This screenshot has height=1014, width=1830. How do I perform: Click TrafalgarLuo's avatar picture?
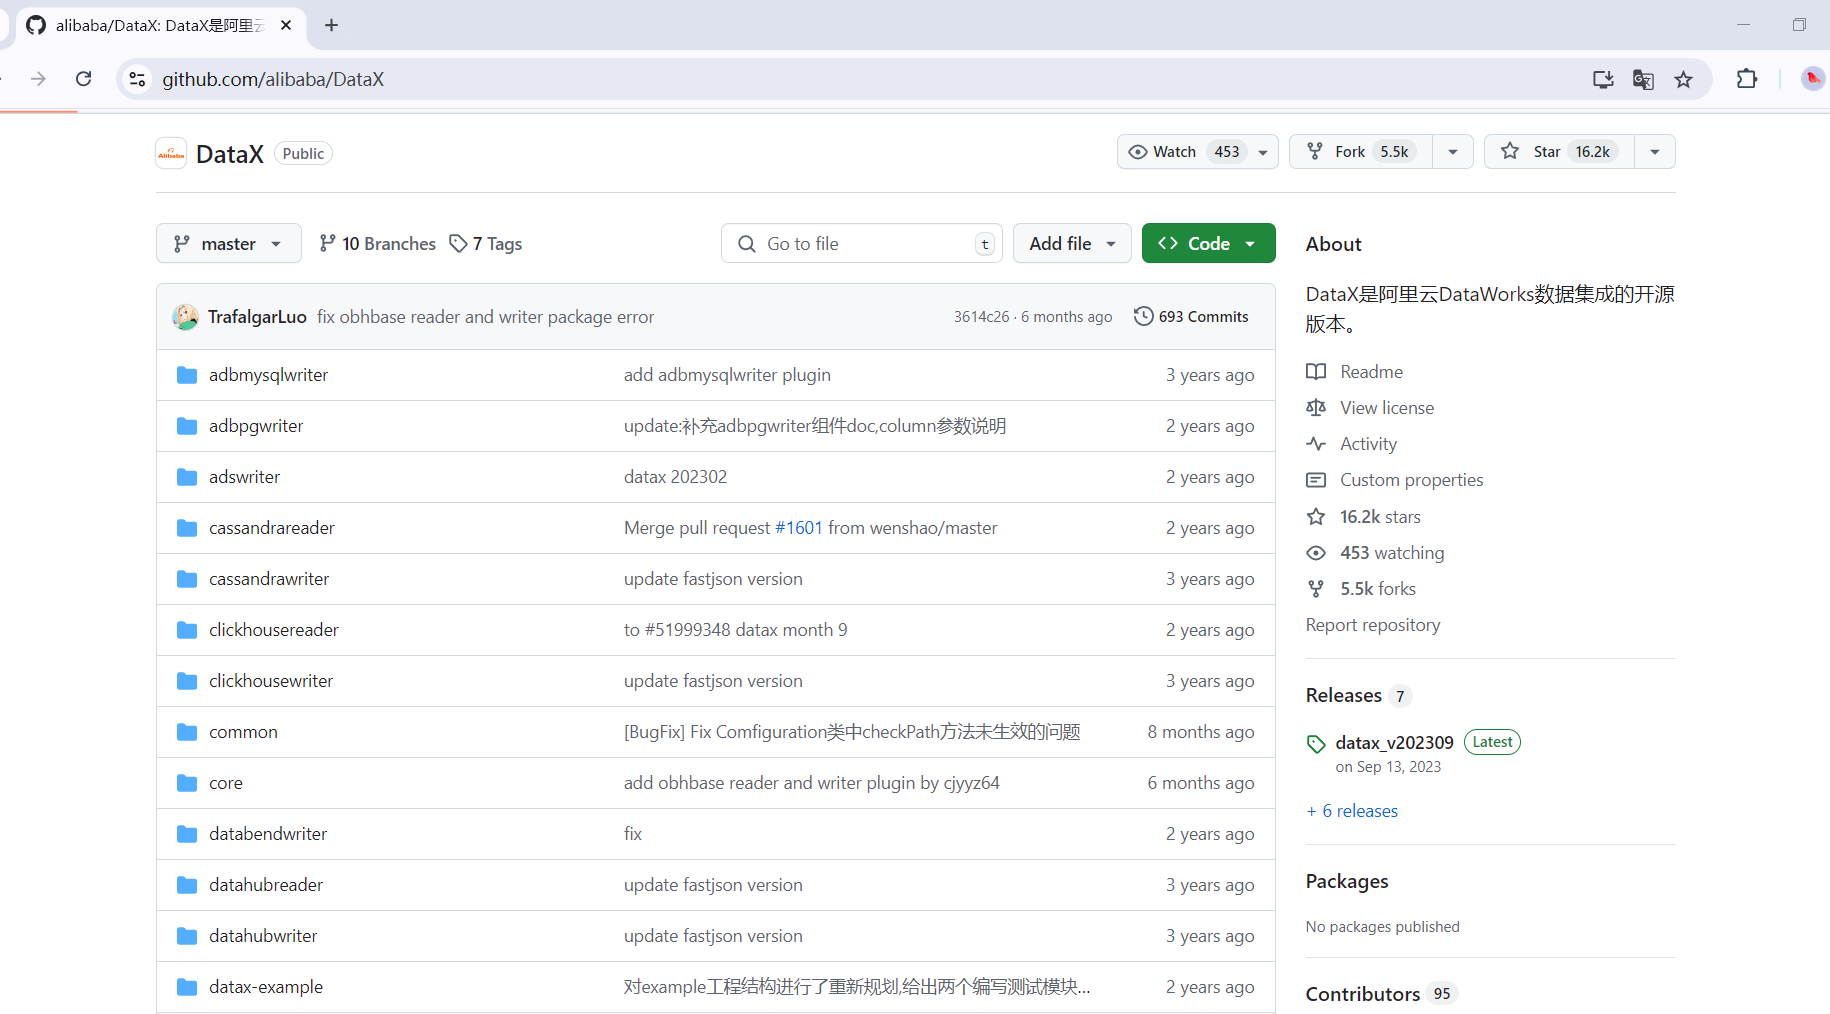click(185, 317)
